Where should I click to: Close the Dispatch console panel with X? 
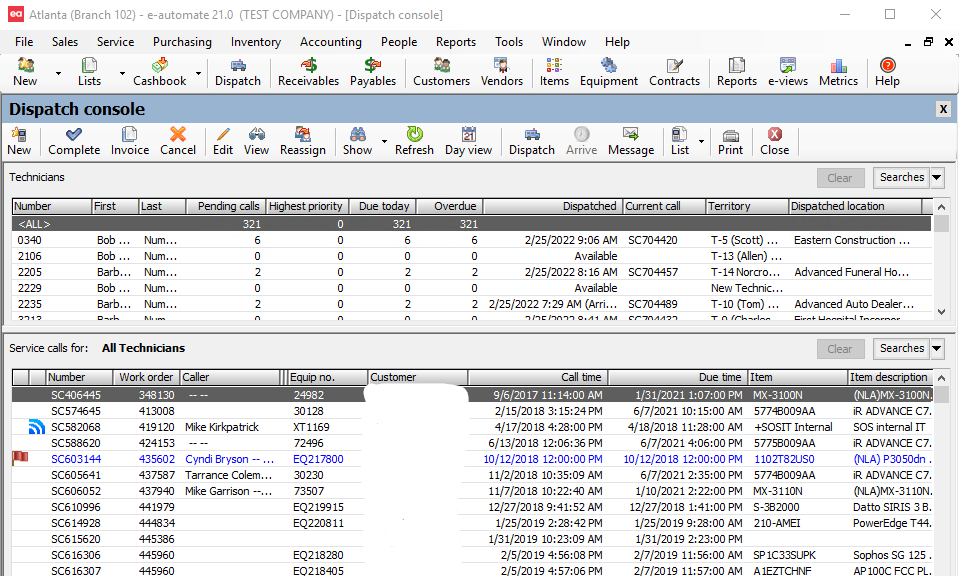(x=942, y=109)
